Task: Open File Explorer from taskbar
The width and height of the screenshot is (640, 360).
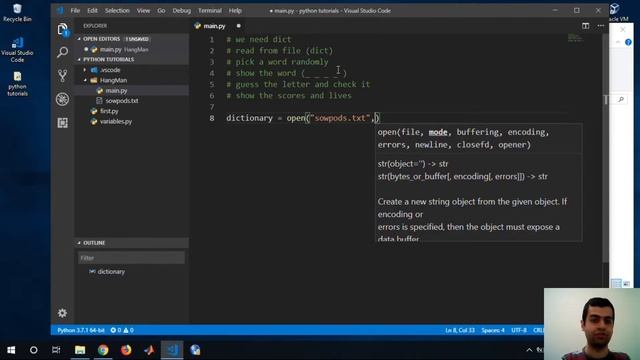Action: [80, 350]
